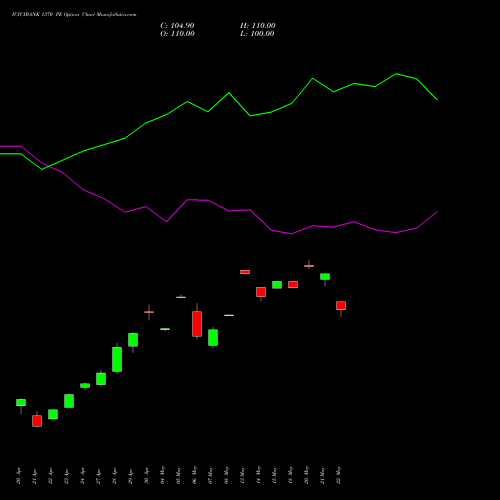
Task: Select the 30 Apr date label
Action: (147, 476)
